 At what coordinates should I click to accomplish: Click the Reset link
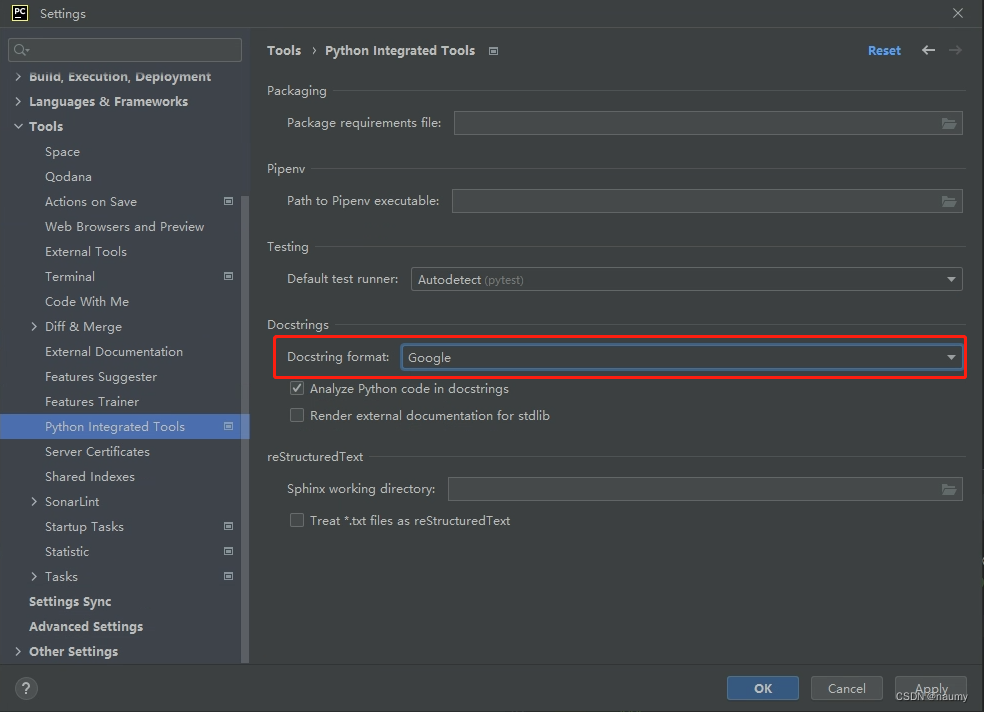click(x=884, y=51)
